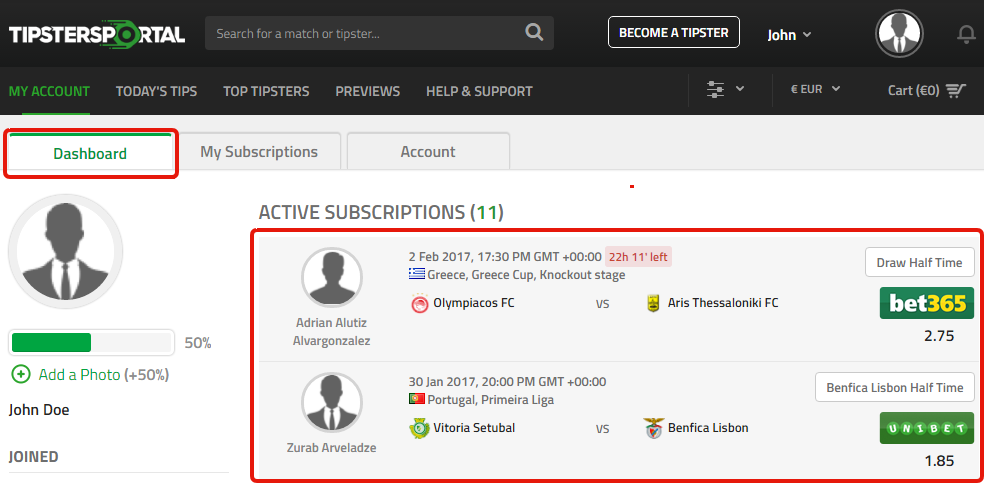Click the Add a Photo link
This screenshot has height=483, width=984.
coord(79,375)
